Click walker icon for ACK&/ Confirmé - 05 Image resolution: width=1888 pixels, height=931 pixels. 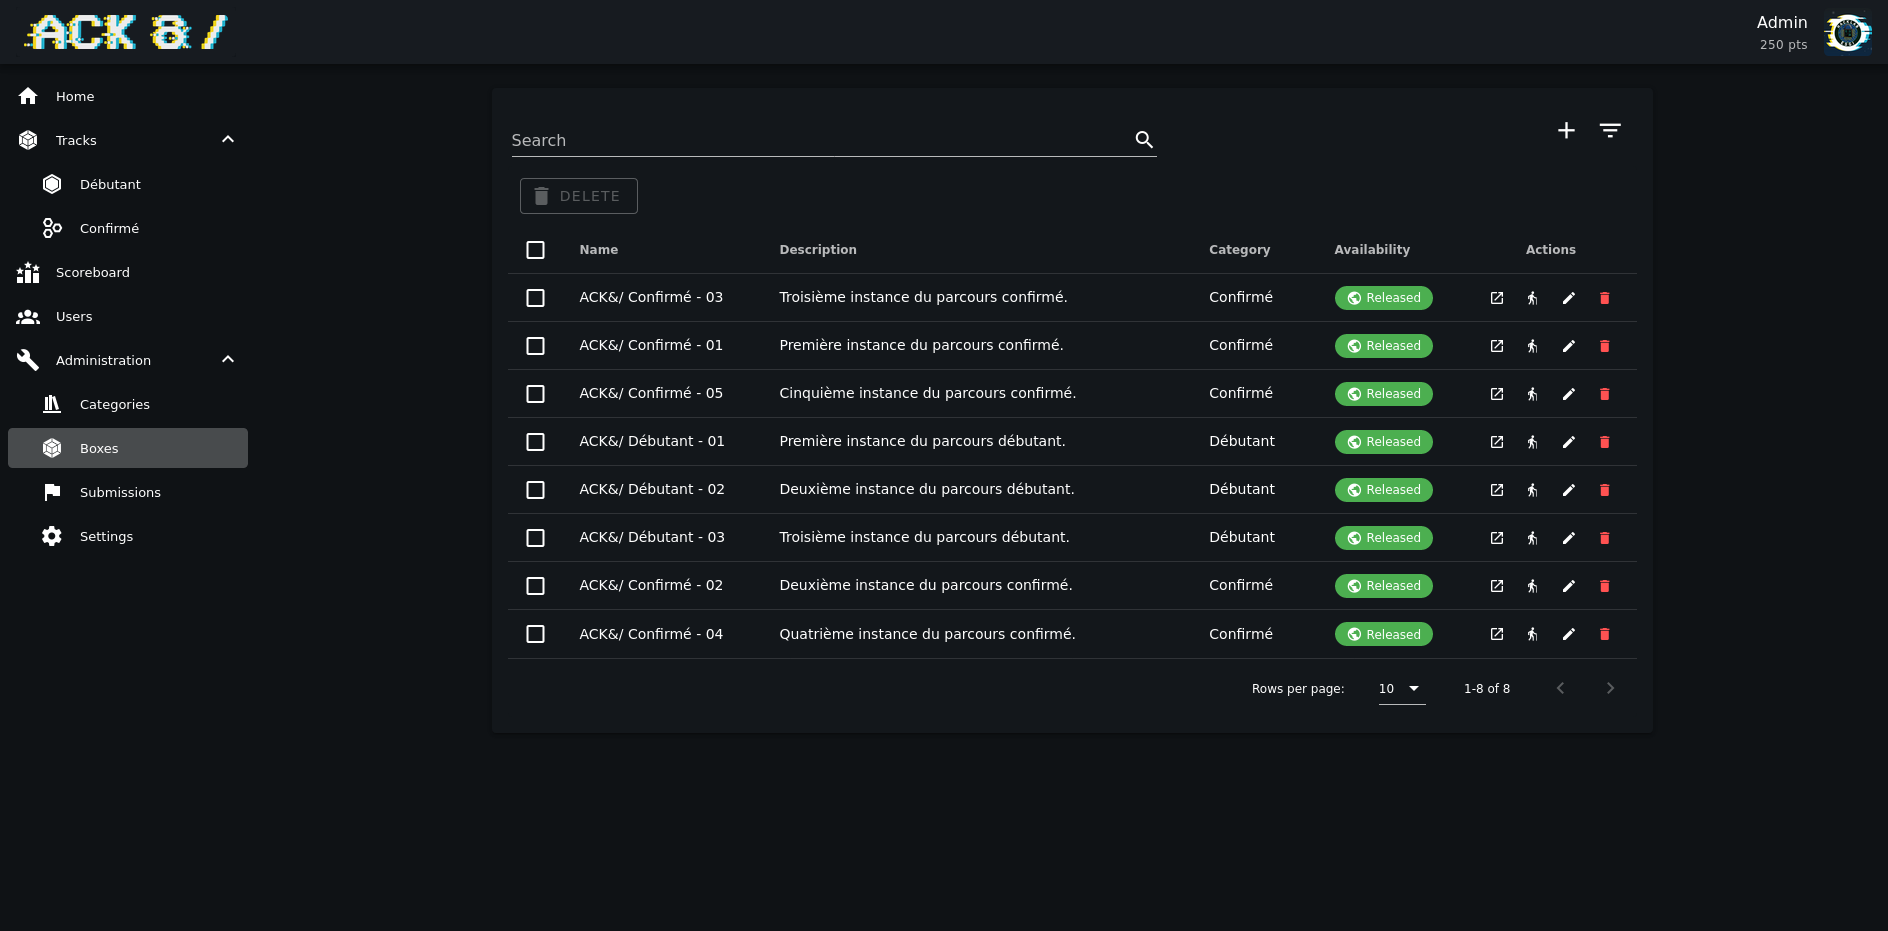(1532, 394)
